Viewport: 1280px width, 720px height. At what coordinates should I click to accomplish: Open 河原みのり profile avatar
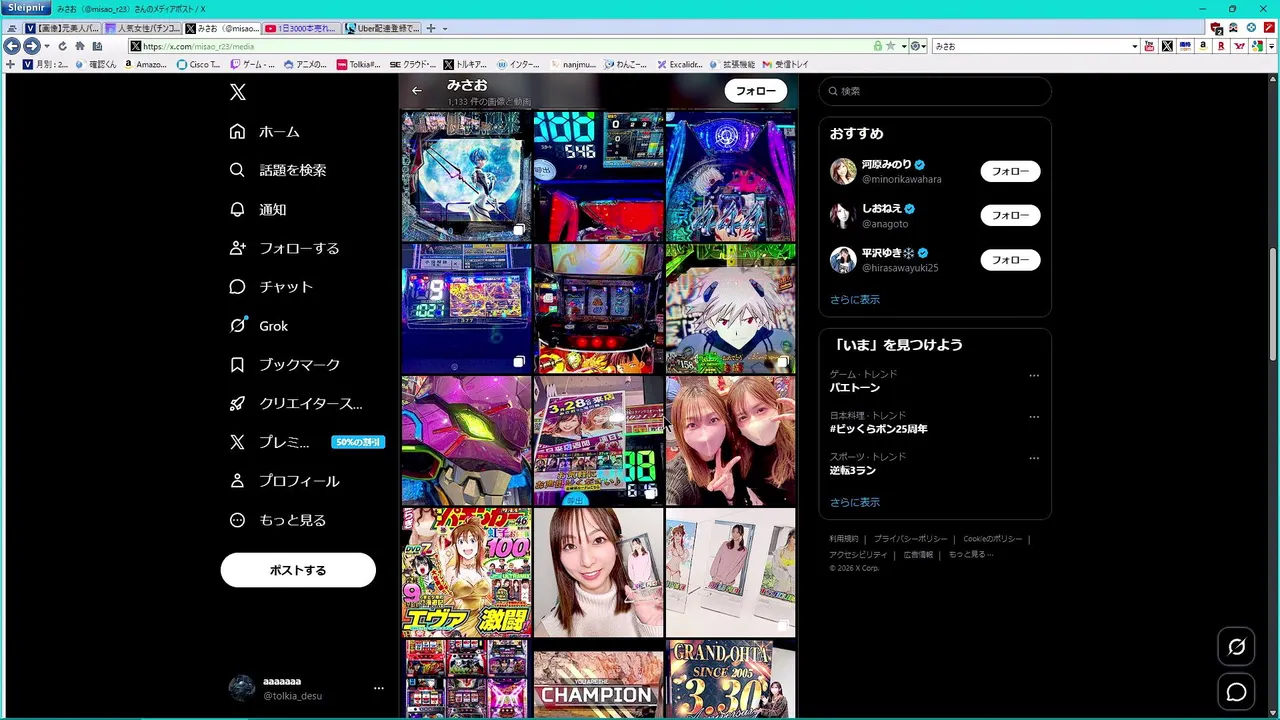[x=843, y=171]
